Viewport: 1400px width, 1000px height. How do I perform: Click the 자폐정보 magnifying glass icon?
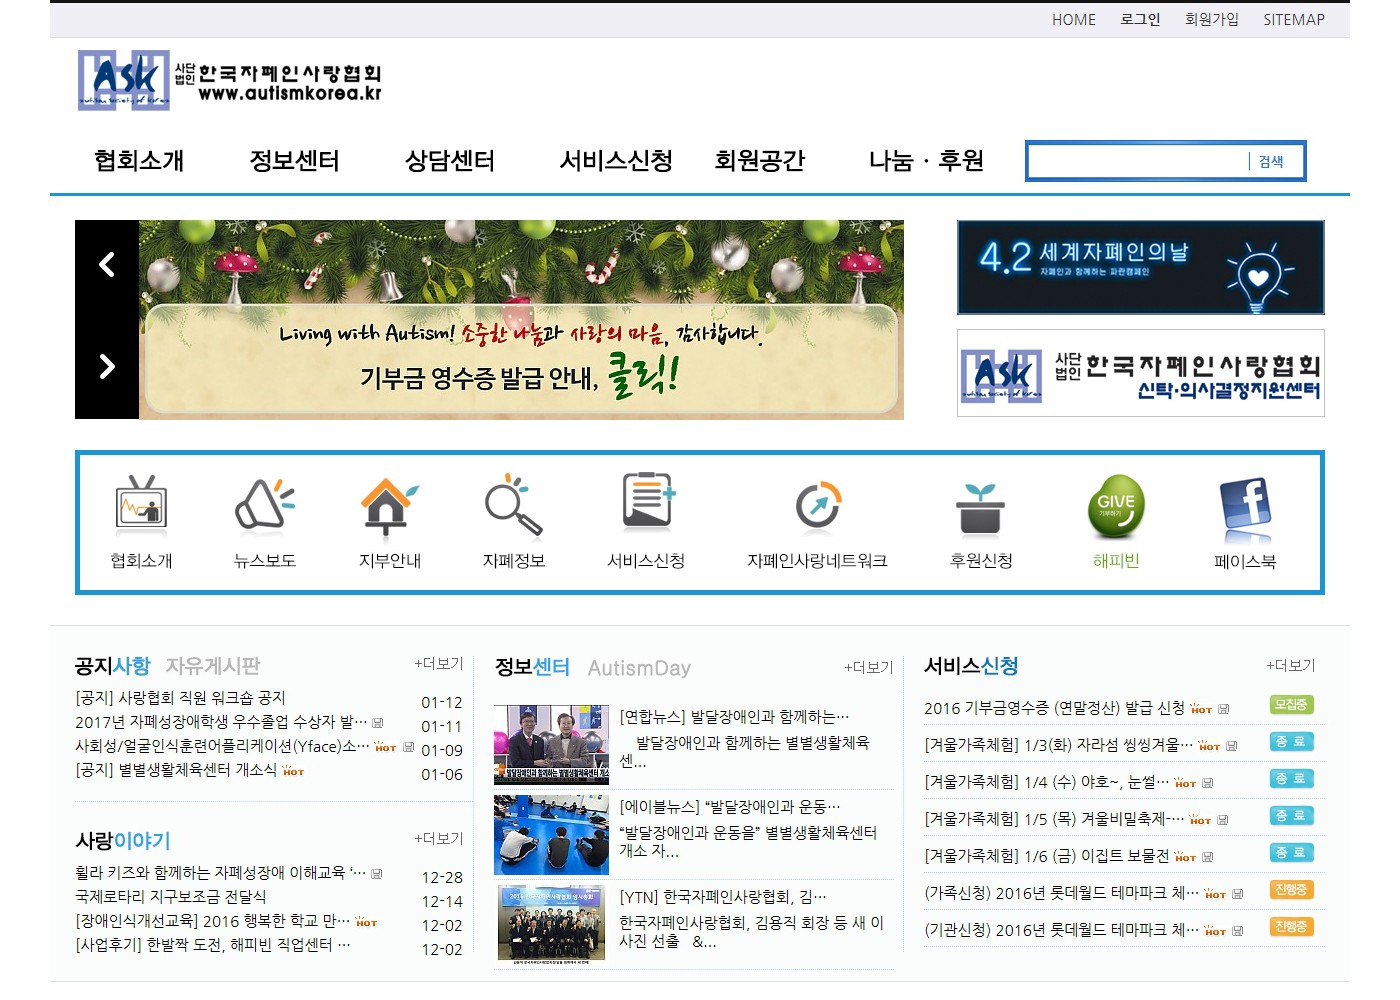513,505
